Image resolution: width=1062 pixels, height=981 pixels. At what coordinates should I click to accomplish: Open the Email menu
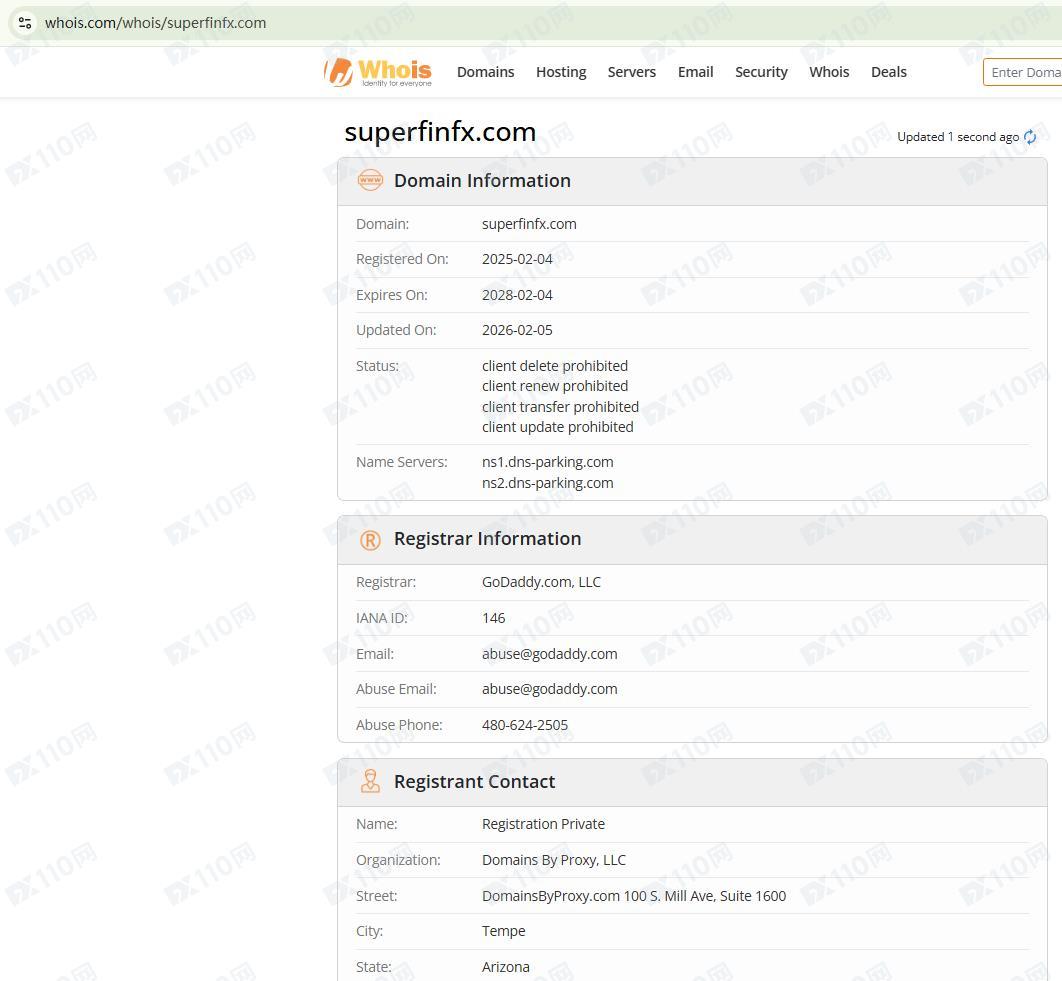695,72
